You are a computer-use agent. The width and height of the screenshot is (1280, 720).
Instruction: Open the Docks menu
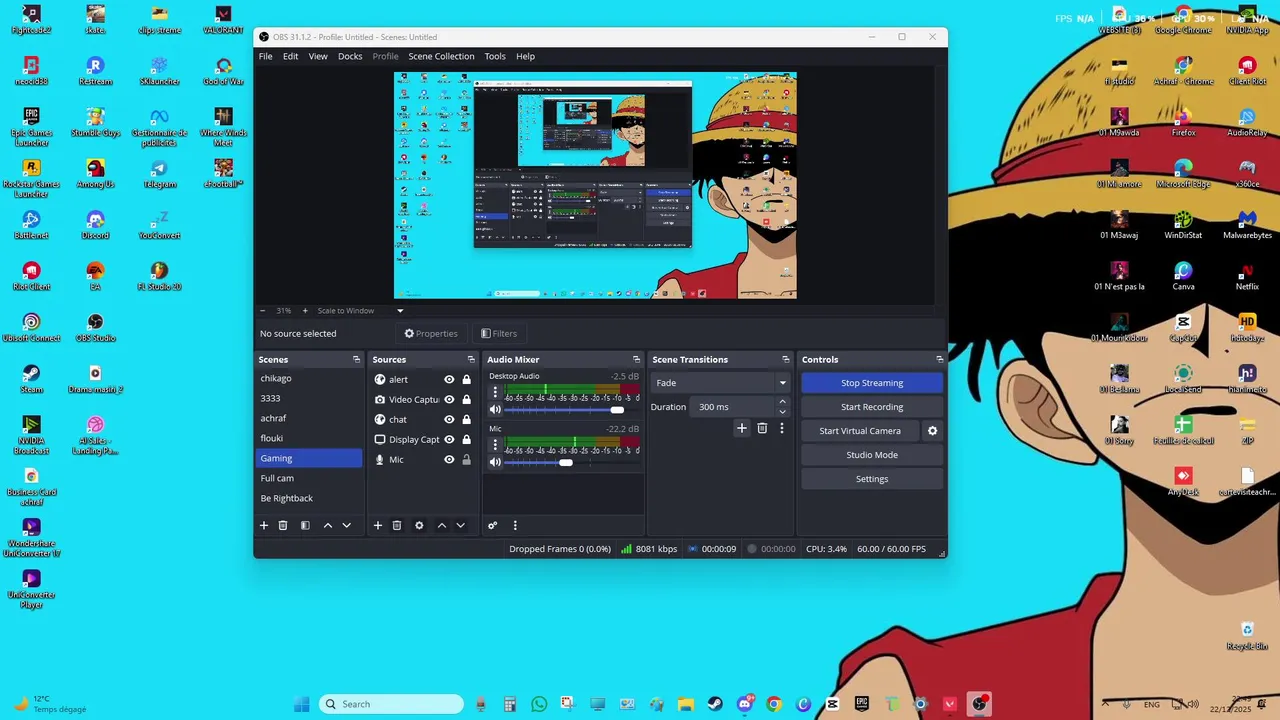pos(350,56)
